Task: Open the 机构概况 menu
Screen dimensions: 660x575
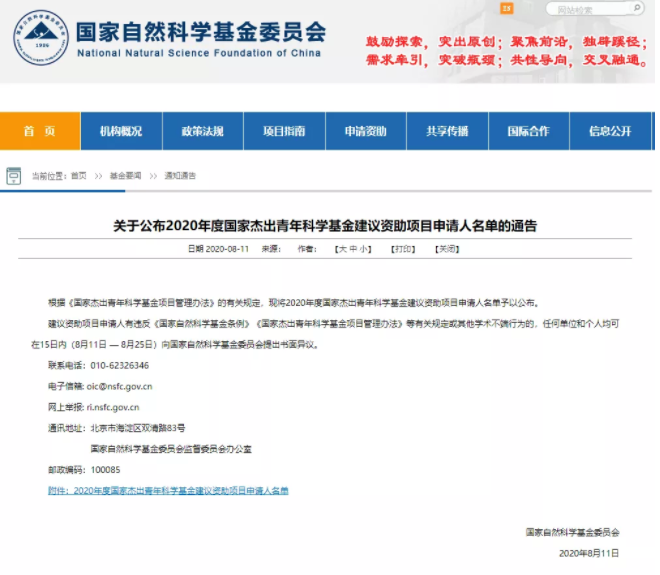Action: [122, 131]
